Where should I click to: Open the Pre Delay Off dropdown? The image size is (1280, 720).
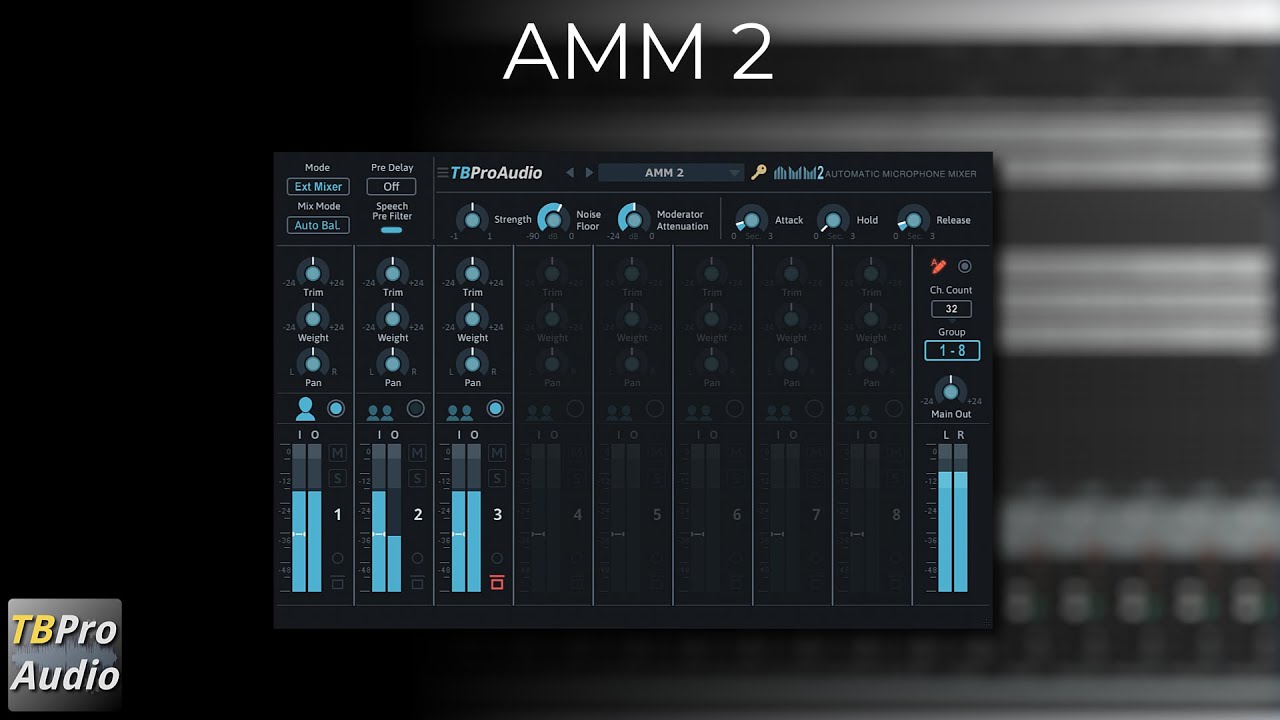pyautogui.click(x=391, y=187)
